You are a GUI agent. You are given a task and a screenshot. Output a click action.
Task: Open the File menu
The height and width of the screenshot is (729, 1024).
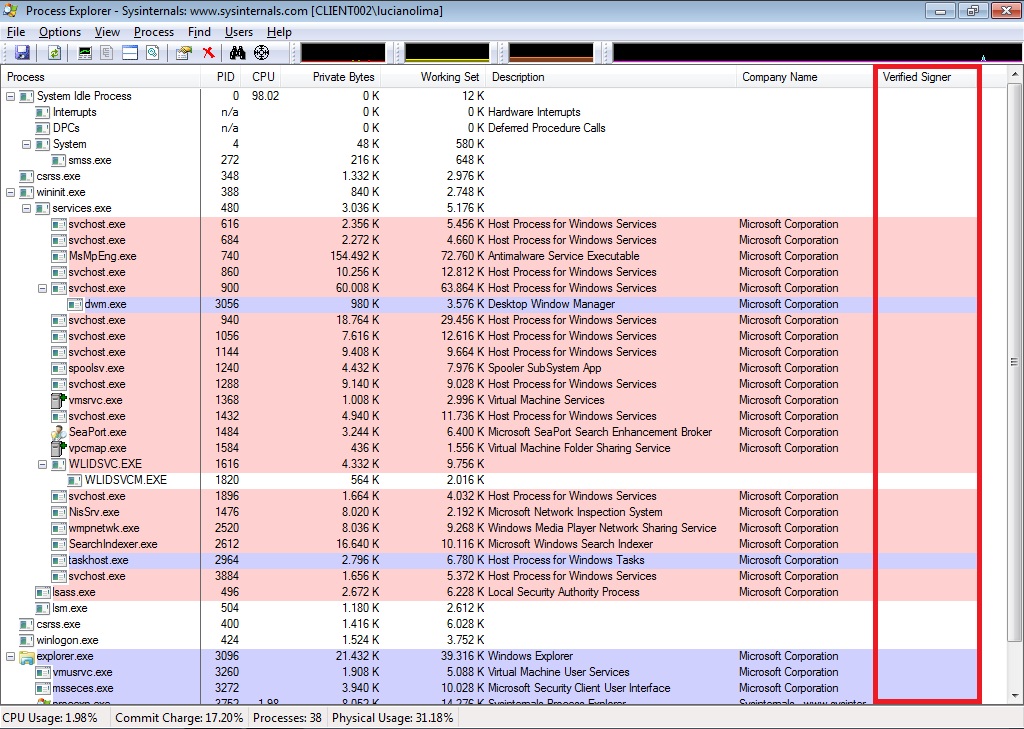tap(16, 32)
